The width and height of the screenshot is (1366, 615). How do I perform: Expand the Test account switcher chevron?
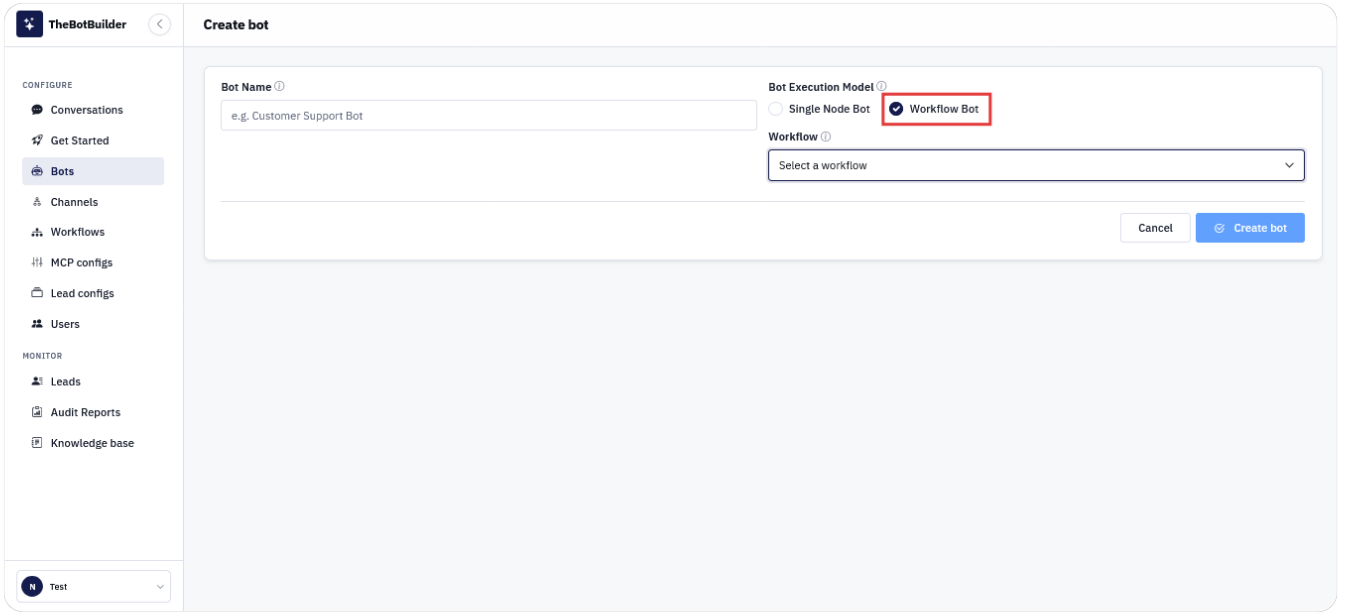point(160,587)
